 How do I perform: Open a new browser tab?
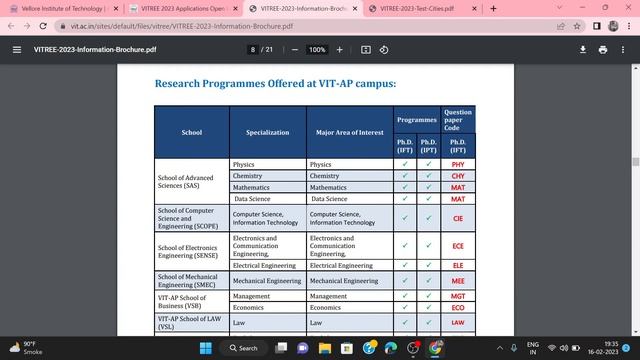493,9
